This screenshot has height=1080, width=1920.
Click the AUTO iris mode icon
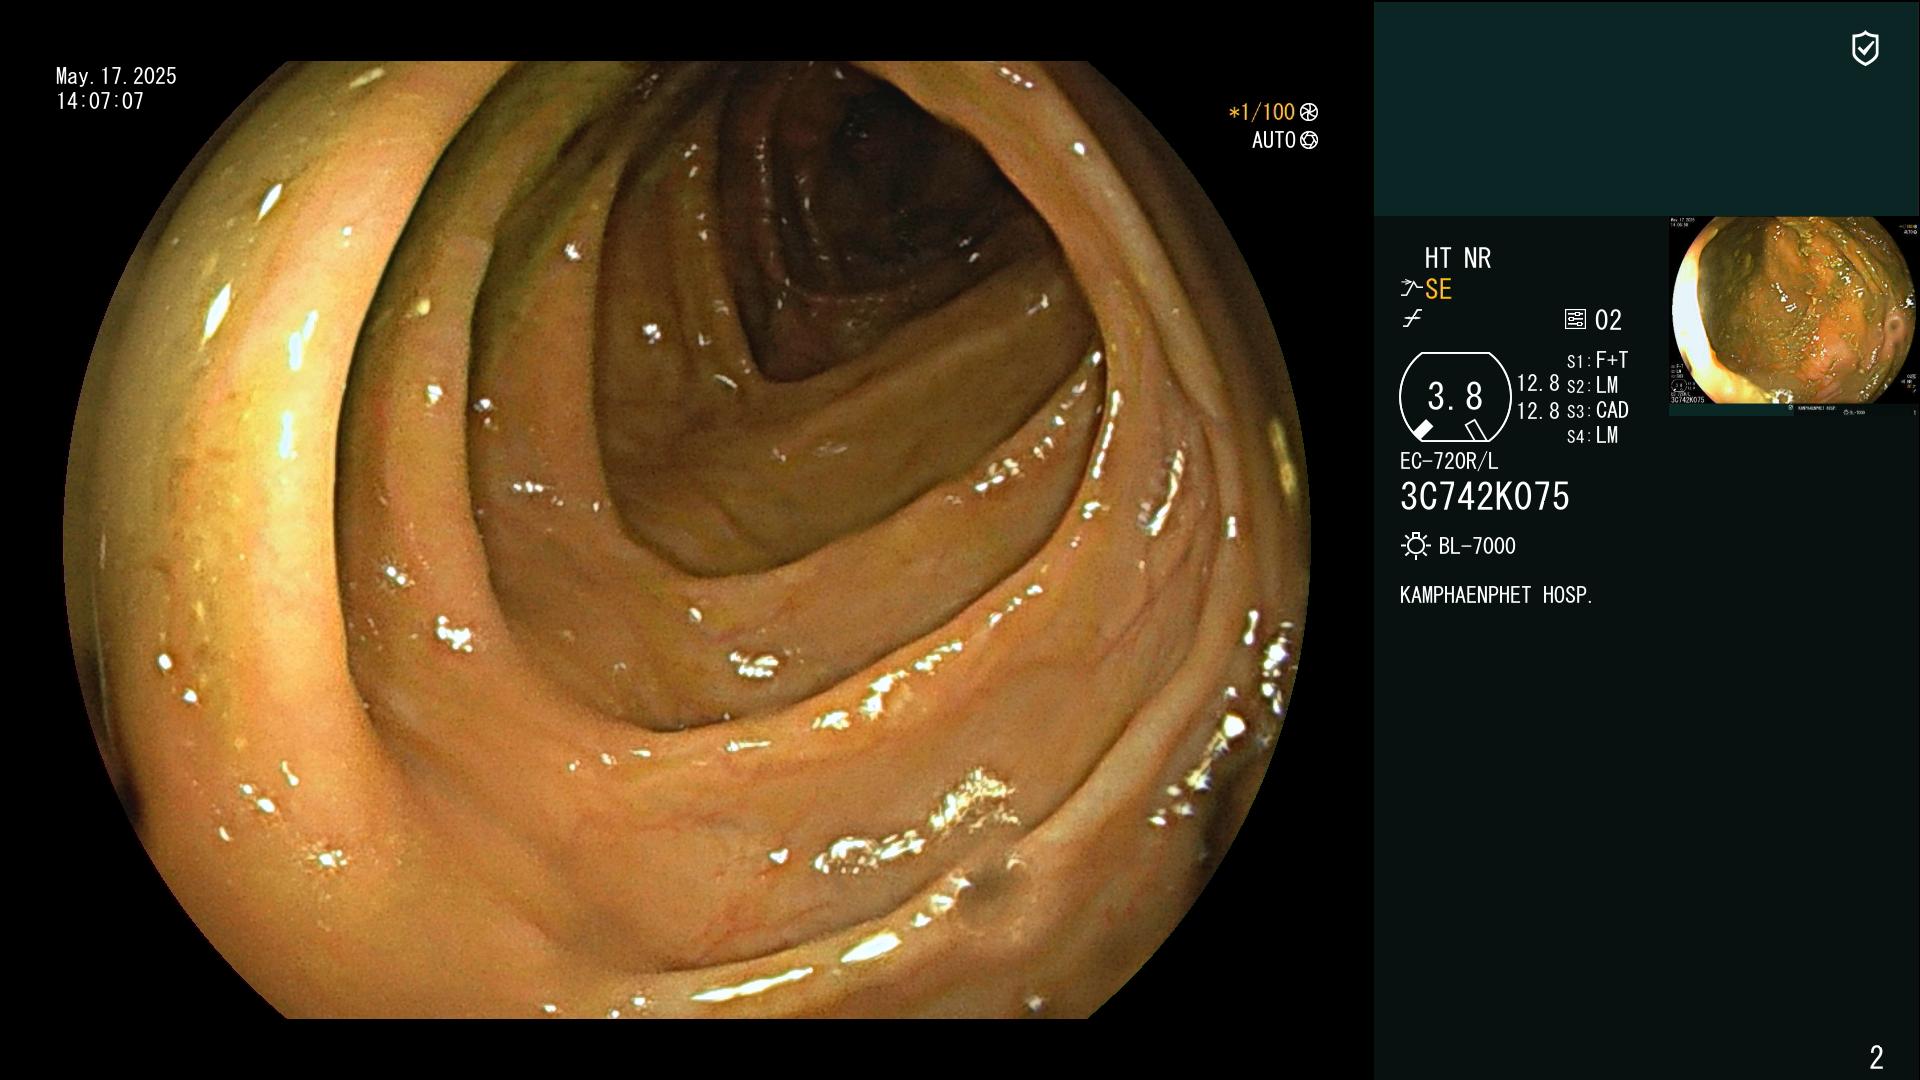coord(1309,141)
